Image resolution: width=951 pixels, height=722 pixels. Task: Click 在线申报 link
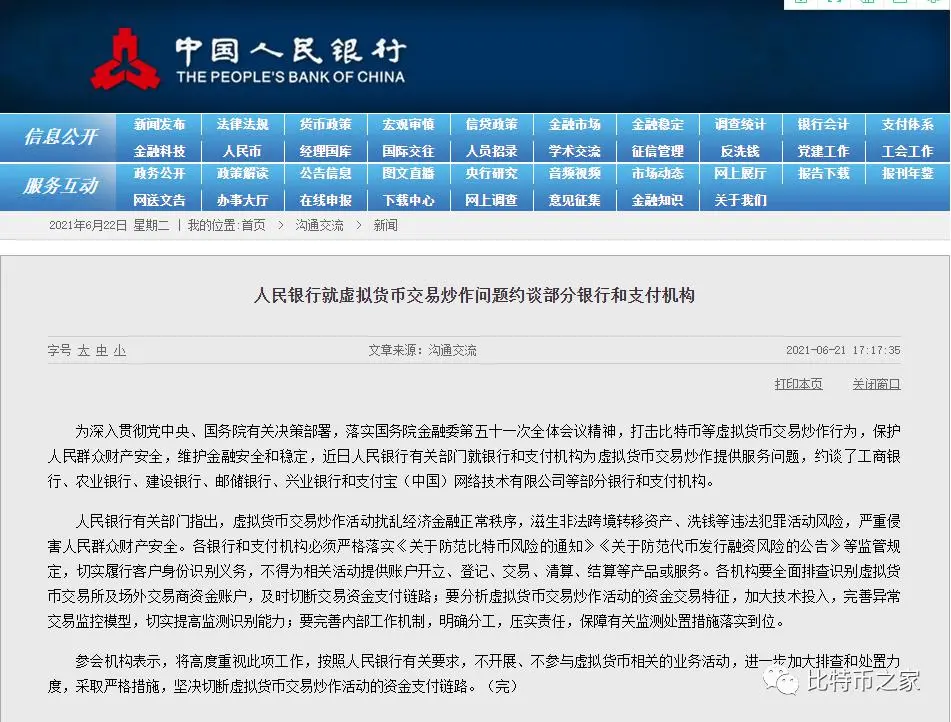tap(325, 200)
